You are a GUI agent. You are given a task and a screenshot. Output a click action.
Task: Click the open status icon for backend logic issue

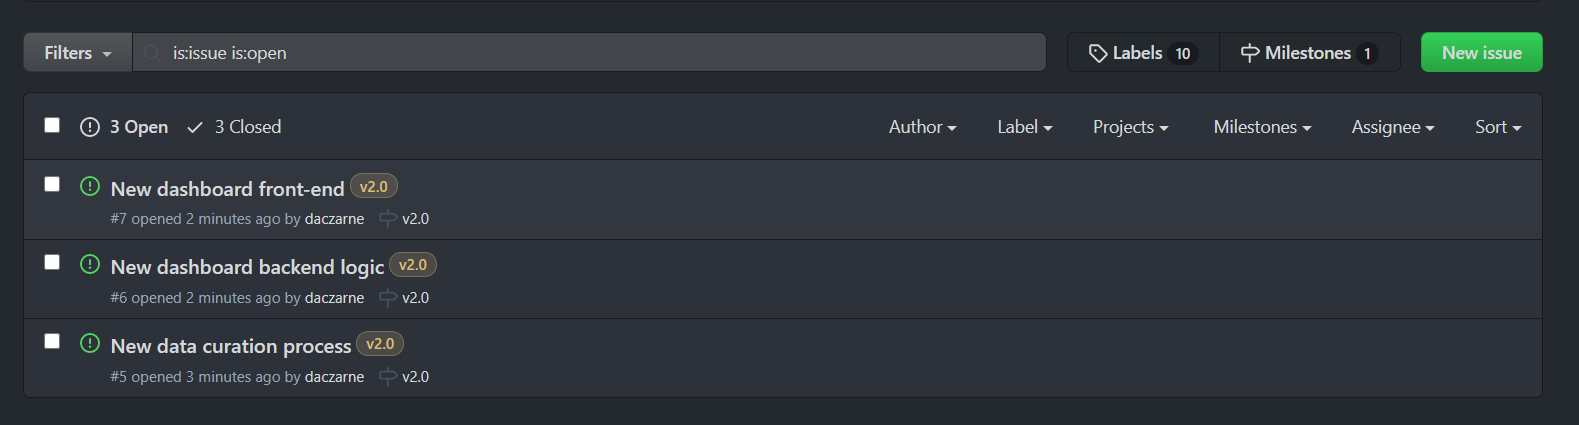90,264
